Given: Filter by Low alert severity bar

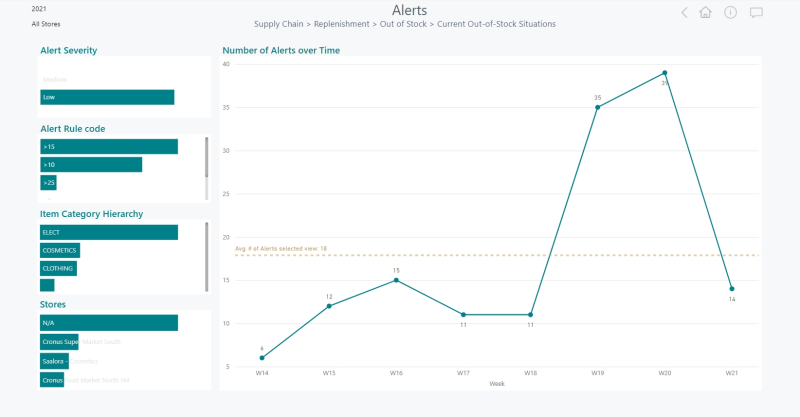Looking at the screenshot, I should coord(107,97).
